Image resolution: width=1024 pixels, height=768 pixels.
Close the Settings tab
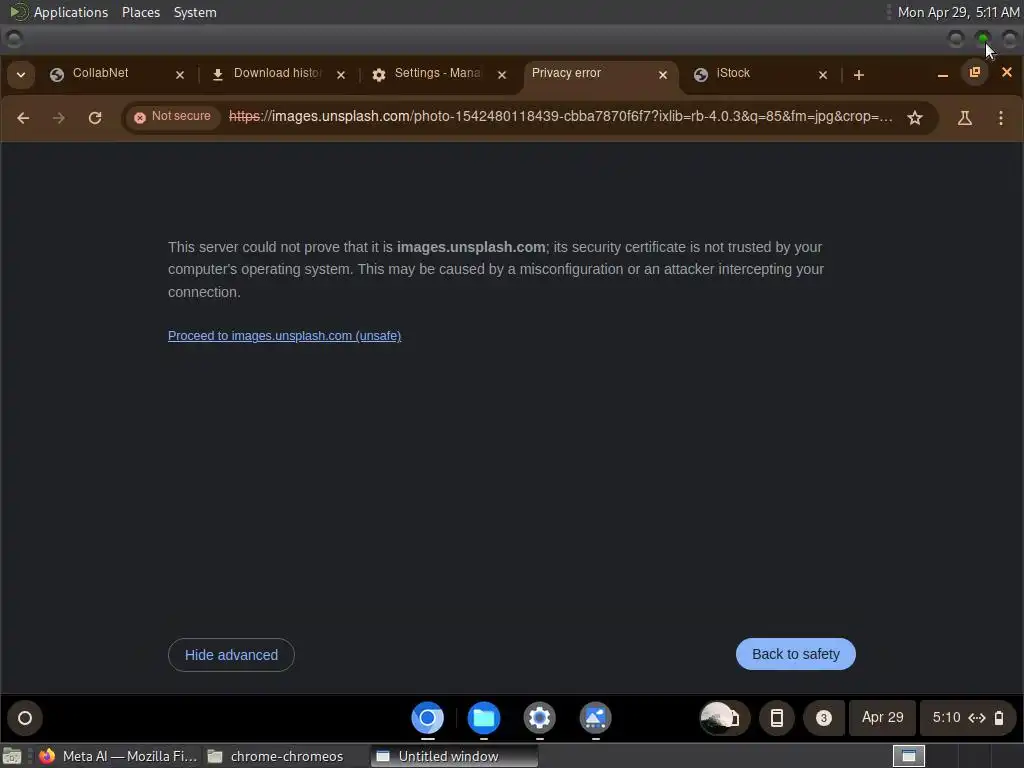pyautogui.click(x=502, y=75)
